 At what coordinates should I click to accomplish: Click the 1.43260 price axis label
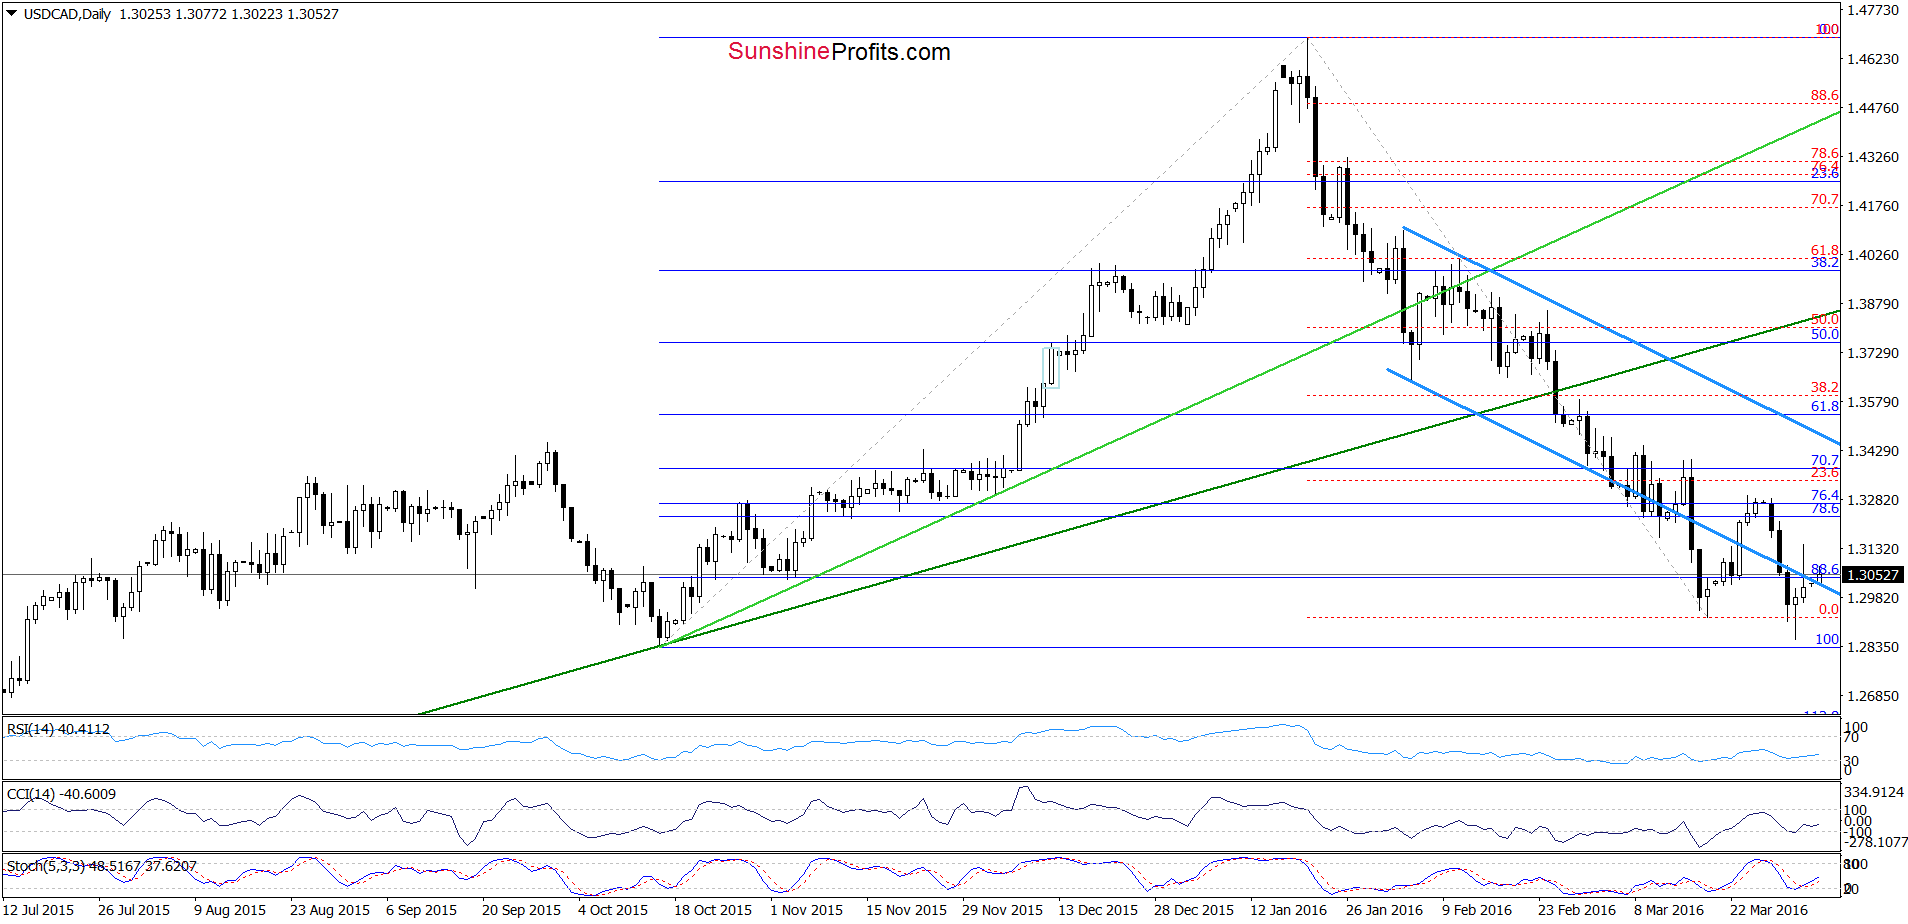tap(1872, 157)
